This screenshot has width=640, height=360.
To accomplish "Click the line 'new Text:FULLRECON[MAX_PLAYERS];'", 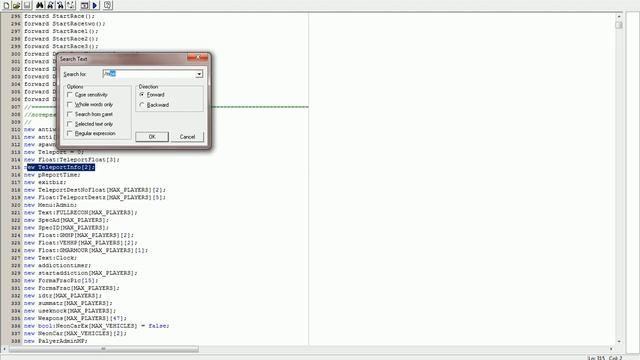I will (x=80, y=213).
